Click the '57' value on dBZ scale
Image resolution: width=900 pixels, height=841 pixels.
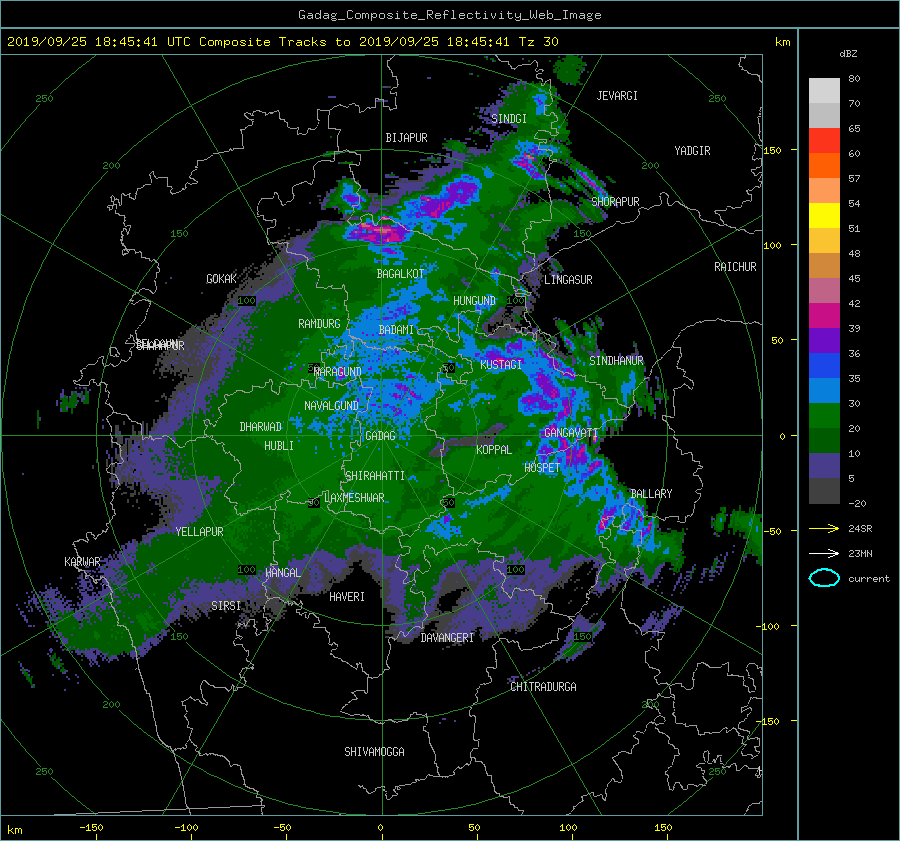coord(854,179)
